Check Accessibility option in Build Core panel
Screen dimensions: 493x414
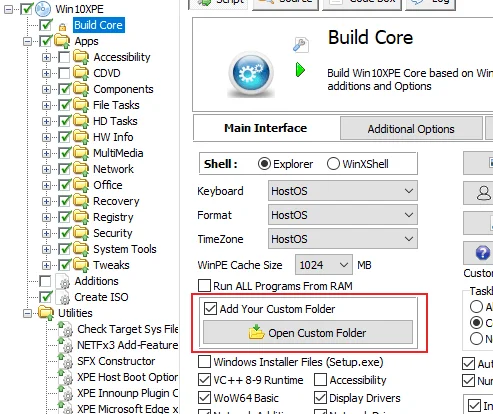pos(320,380)
